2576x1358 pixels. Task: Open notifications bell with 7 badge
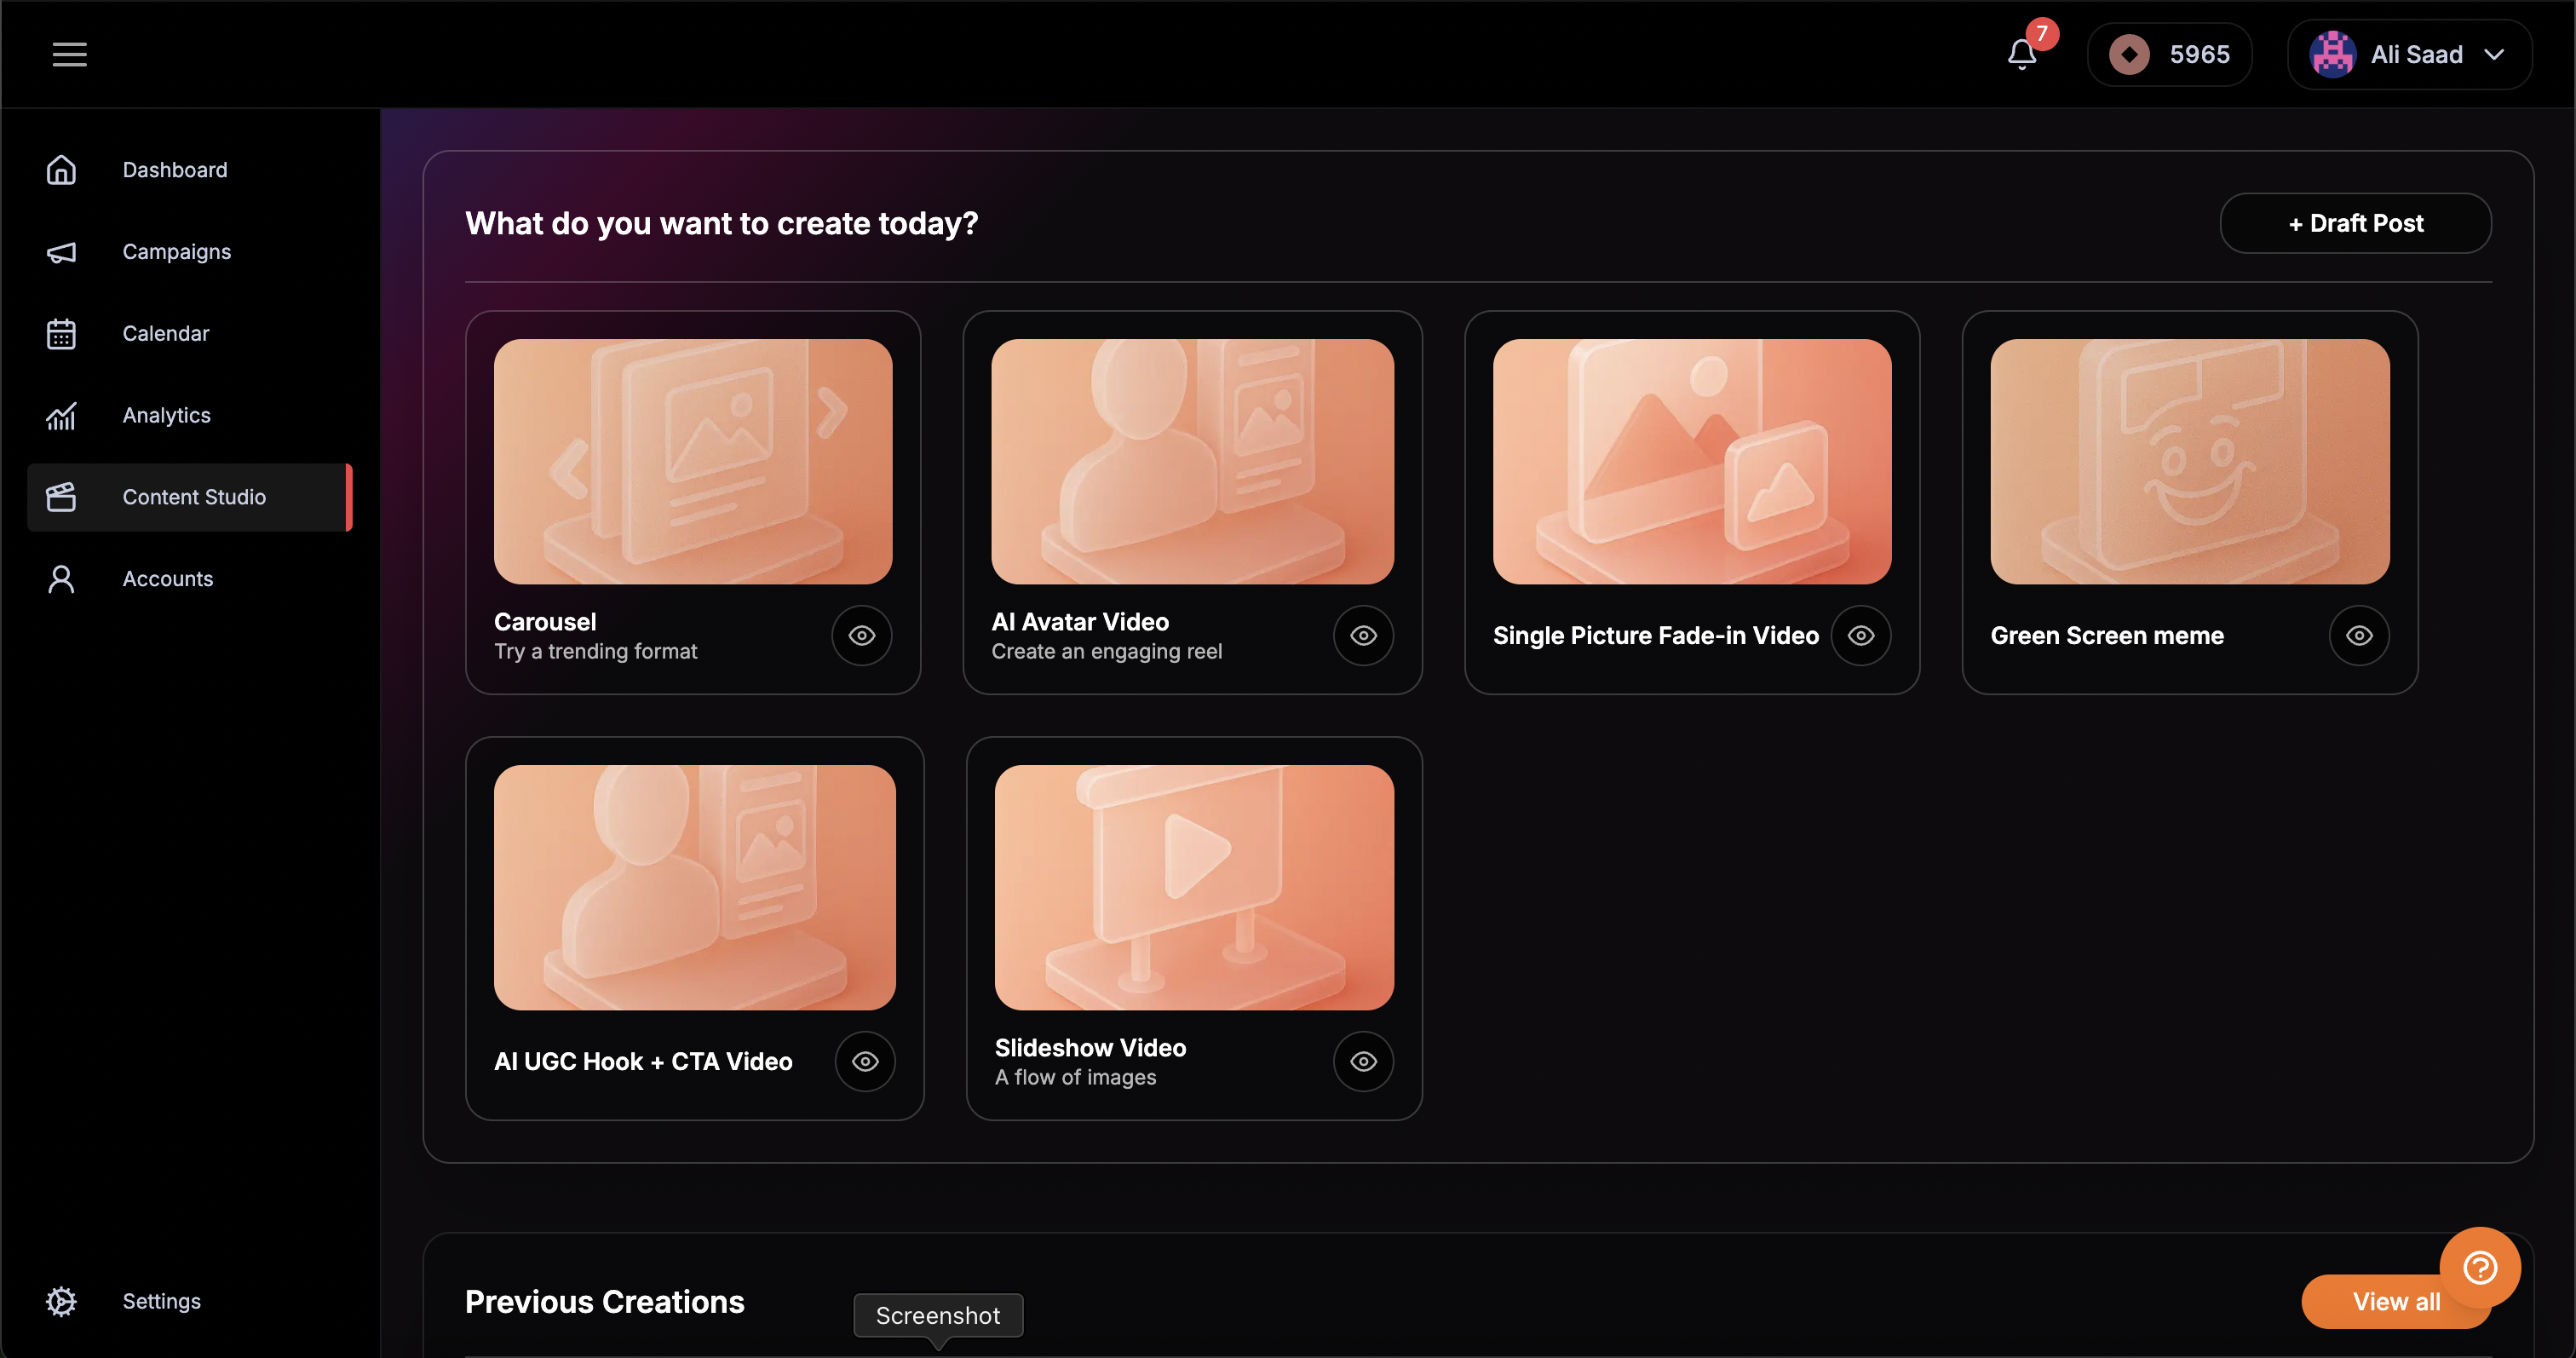point(2022,54)
